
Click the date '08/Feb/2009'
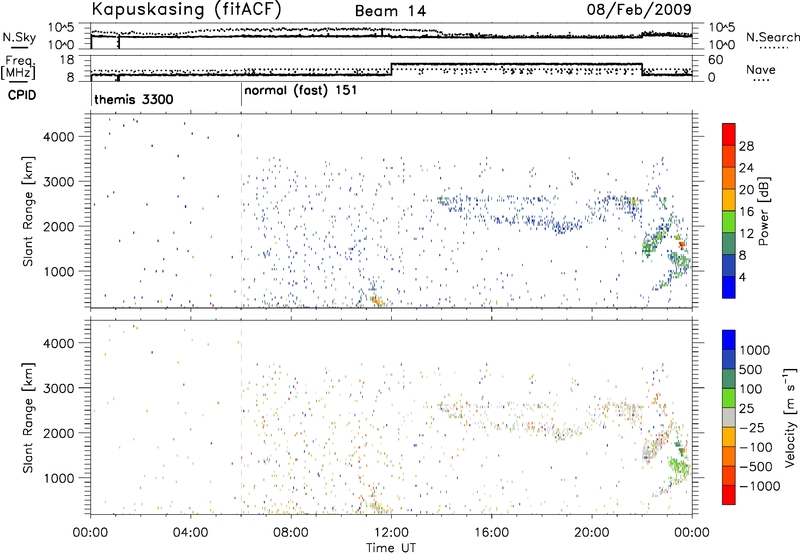(639, 9)
